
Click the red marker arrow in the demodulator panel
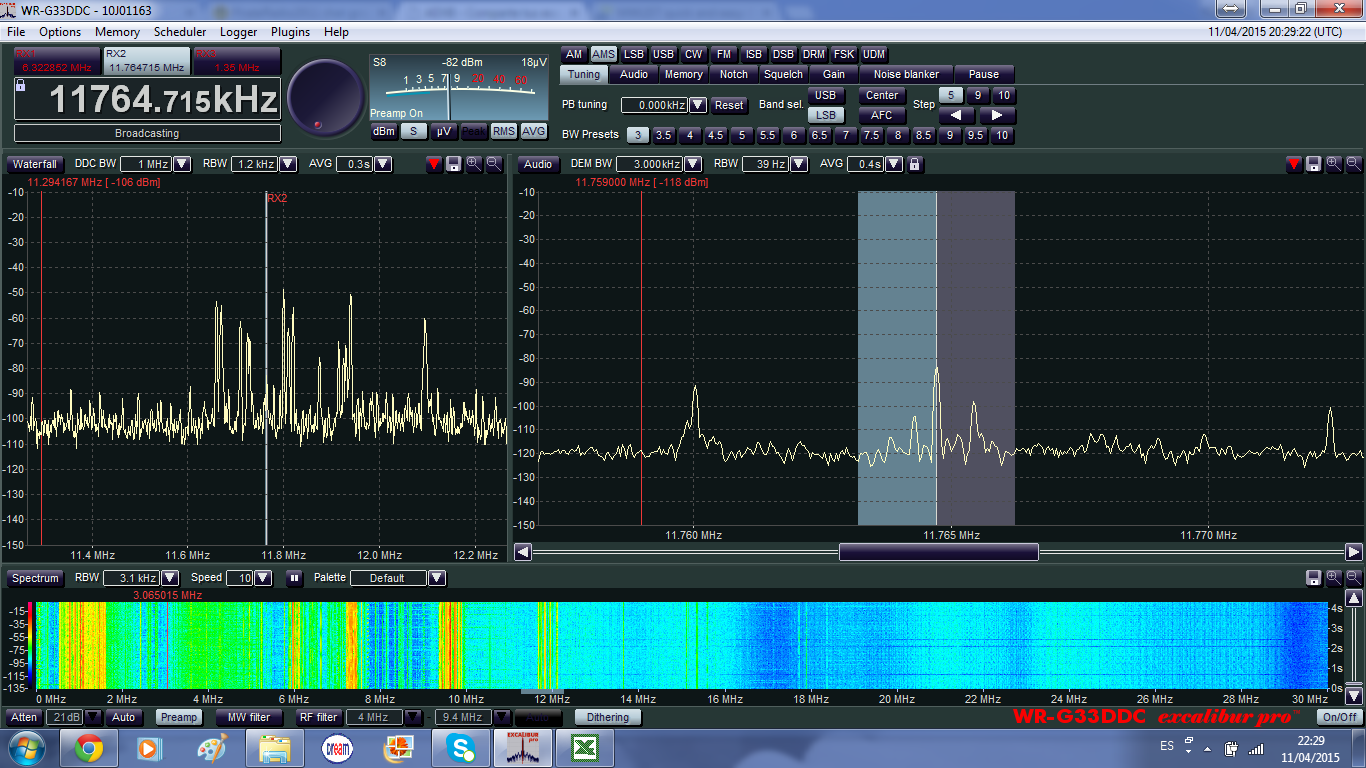click(x=1294, y=164)
